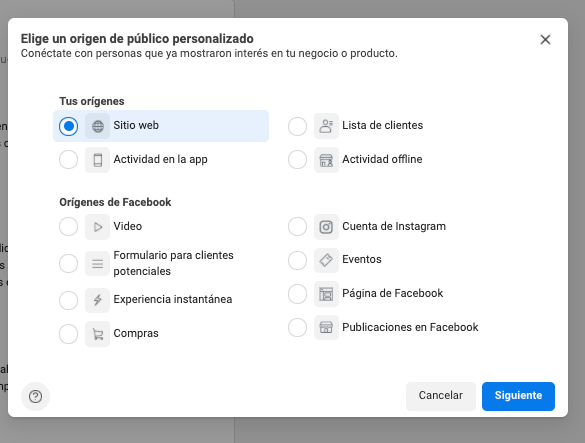The width and height of the screenshot is (585, 443).
Task: Open help with the question mark icon
Action: [x=35, y=396]
